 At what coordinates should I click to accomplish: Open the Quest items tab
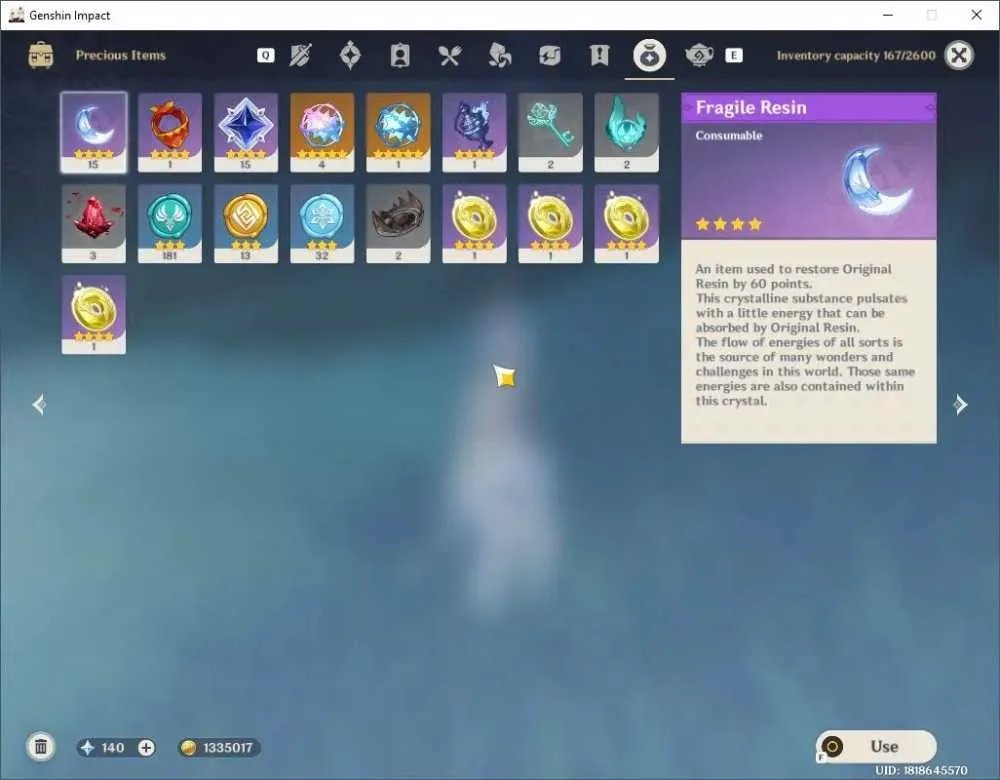coord(599,55)
